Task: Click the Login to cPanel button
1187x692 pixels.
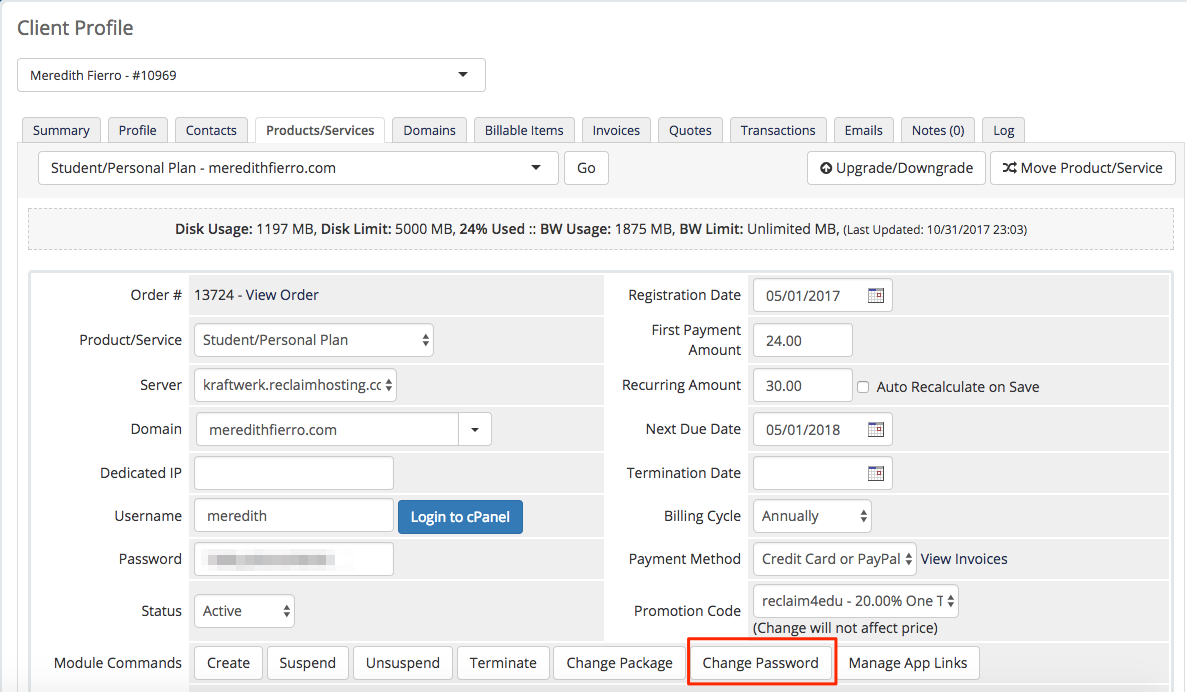Action: point(460,516)
